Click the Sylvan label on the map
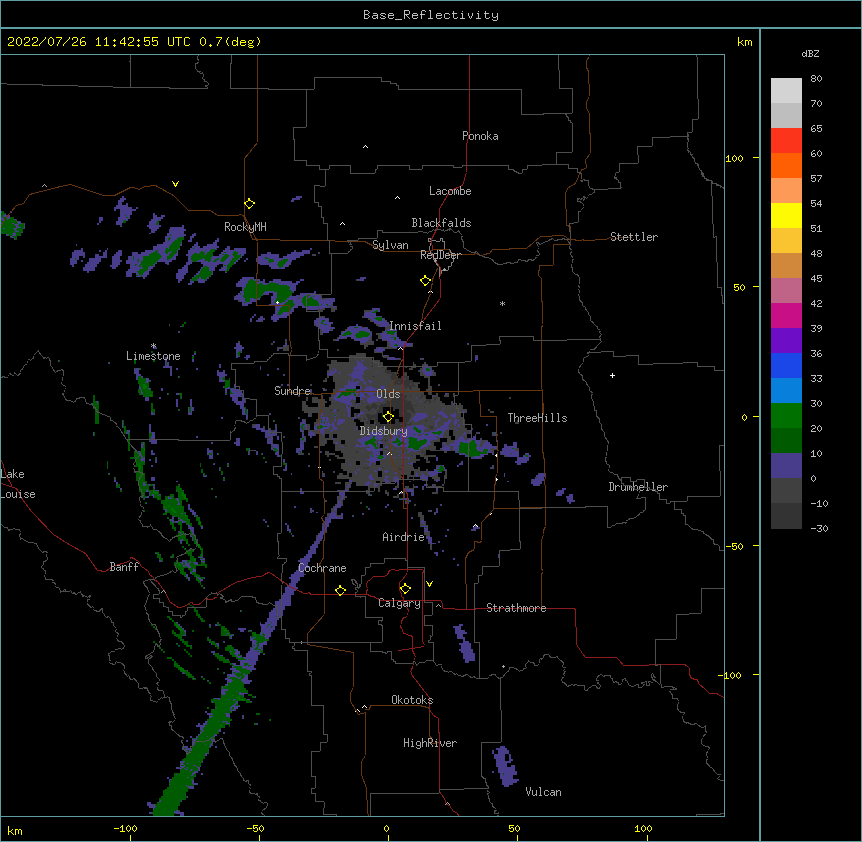 [390, 245]
